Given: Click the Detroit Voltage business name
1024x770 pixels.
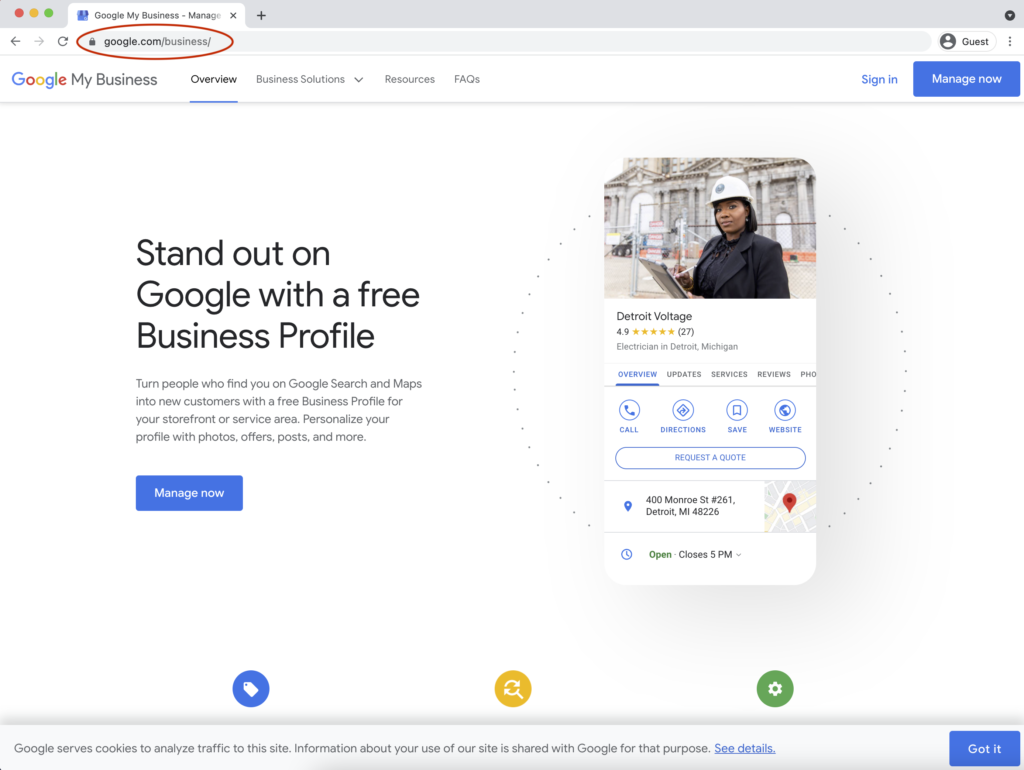Looking at the screenshot, I should (x=654, y=316).
